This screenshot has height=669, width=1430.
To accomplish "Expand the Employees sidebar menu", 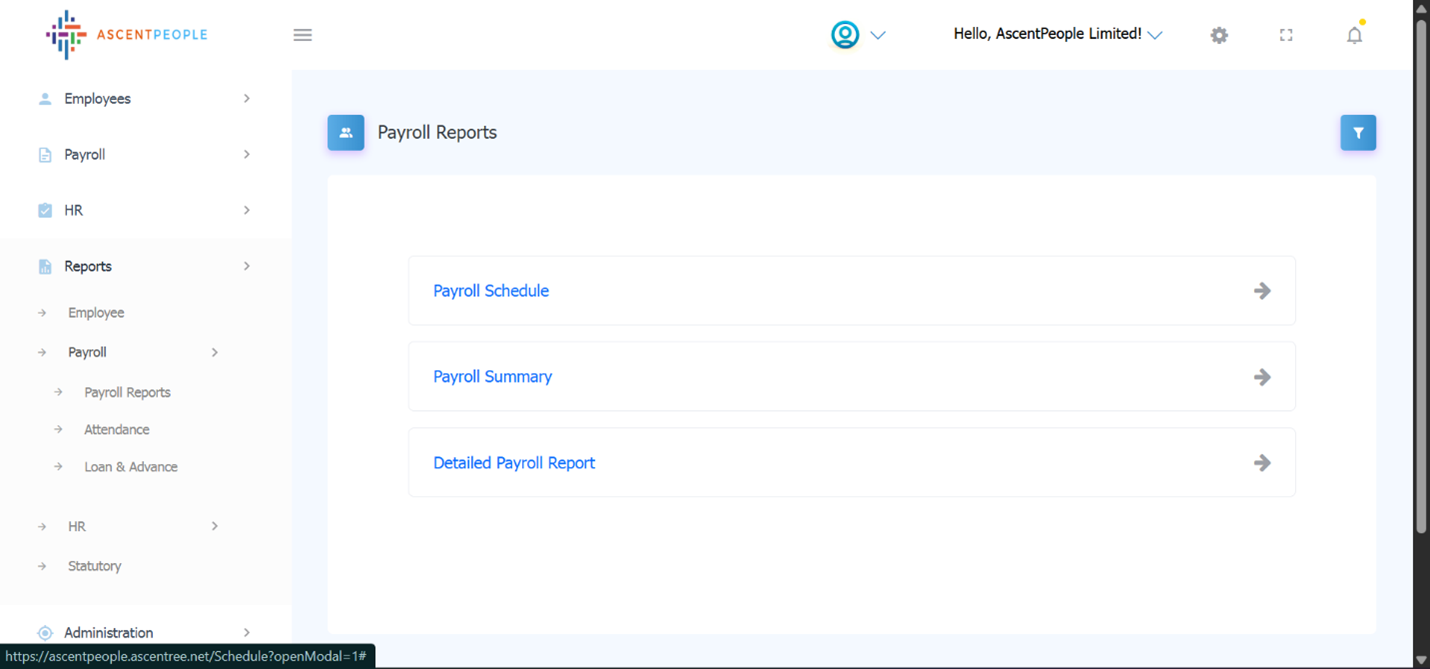I will coord(97,99).
